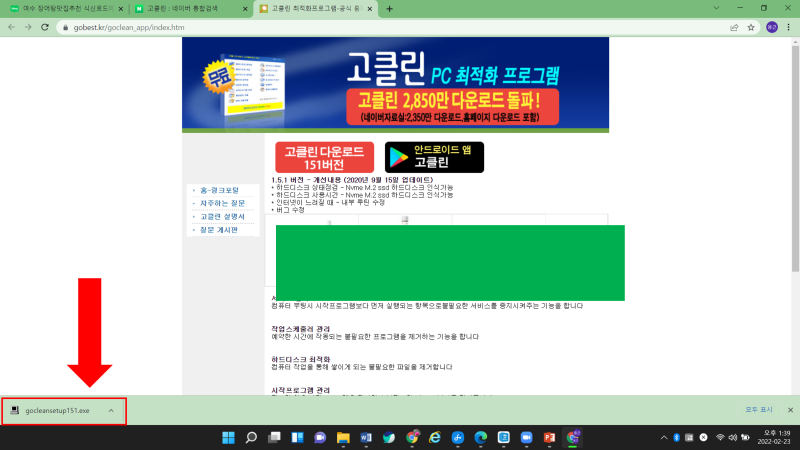800x450 pixels.
Task: Open the Chrome profile avatar
Action: [x=772, y=27]
